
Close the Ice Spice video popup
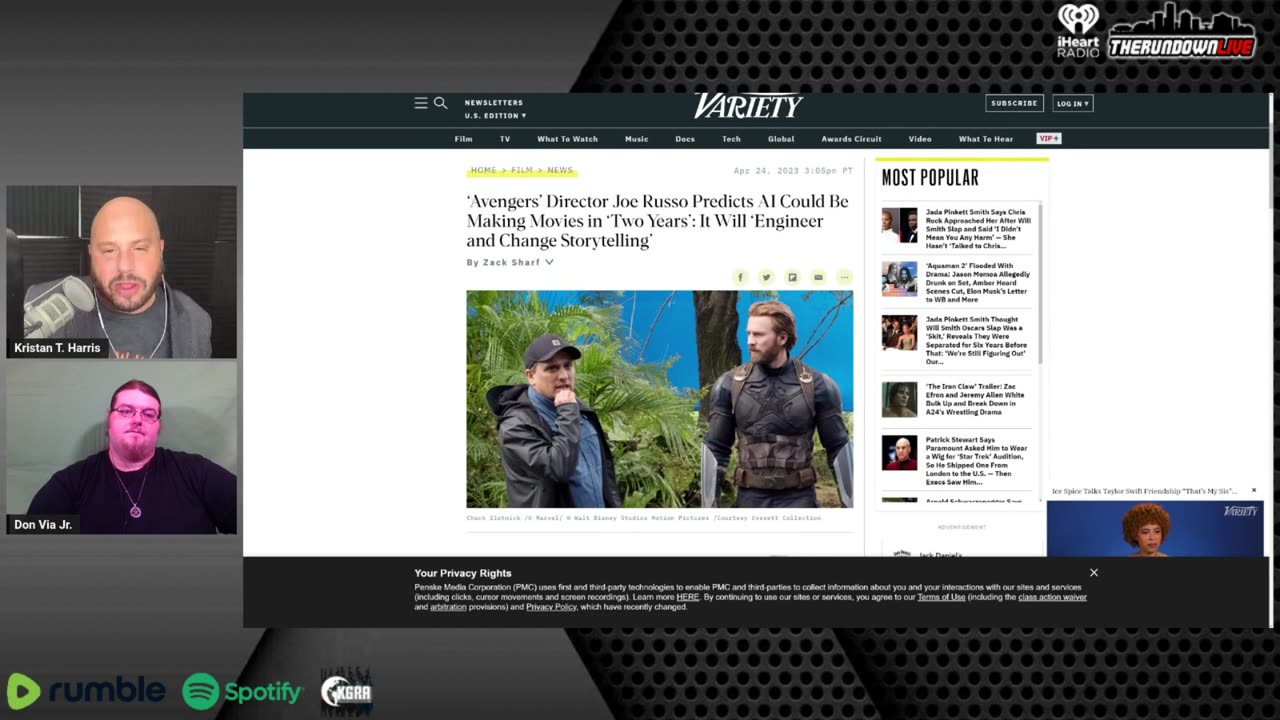click(x=1254, y=491)
